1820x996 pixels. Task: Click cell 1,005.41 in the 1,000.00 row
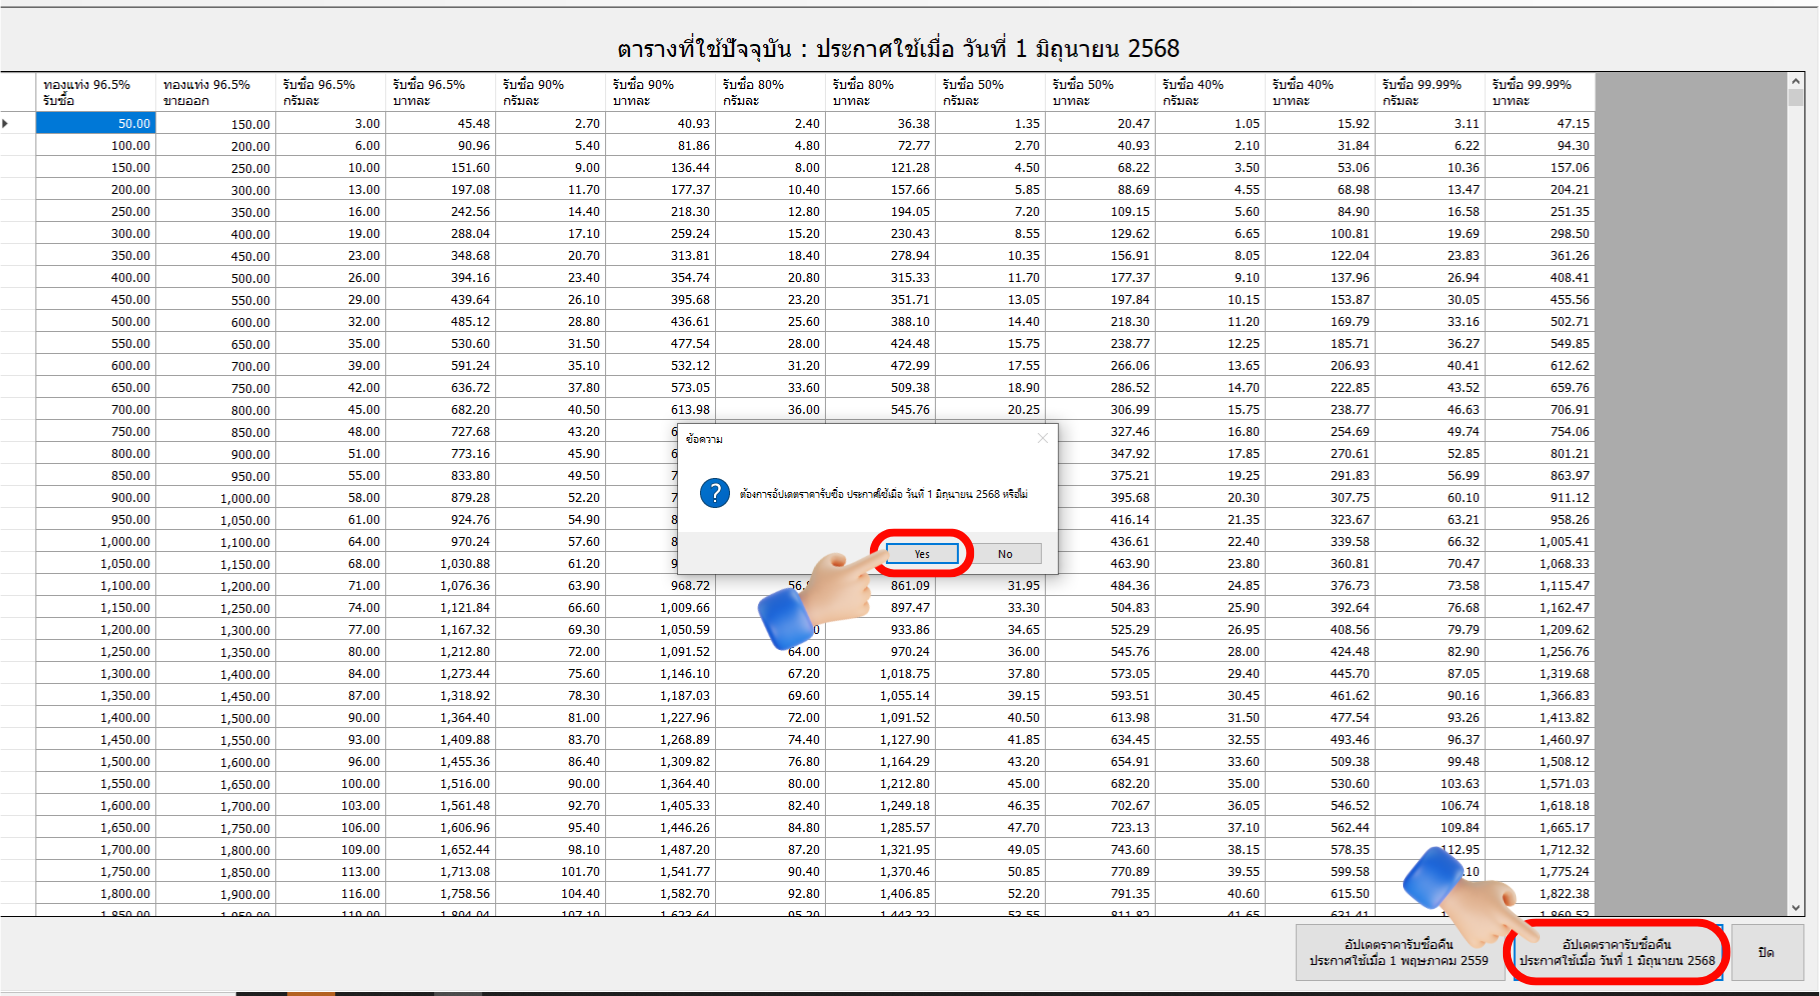(1541, 541)
